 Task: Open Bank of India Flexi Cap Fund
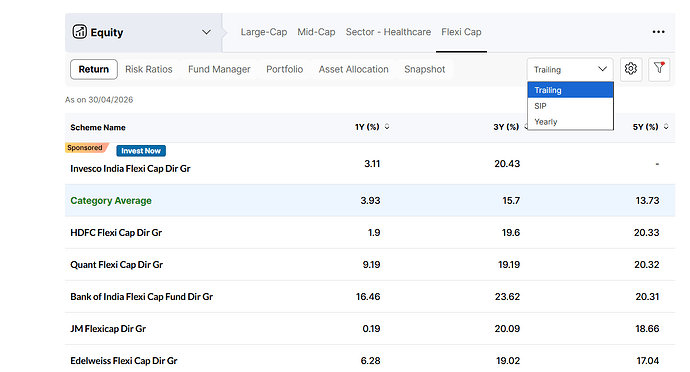click(x=142, y=297)
